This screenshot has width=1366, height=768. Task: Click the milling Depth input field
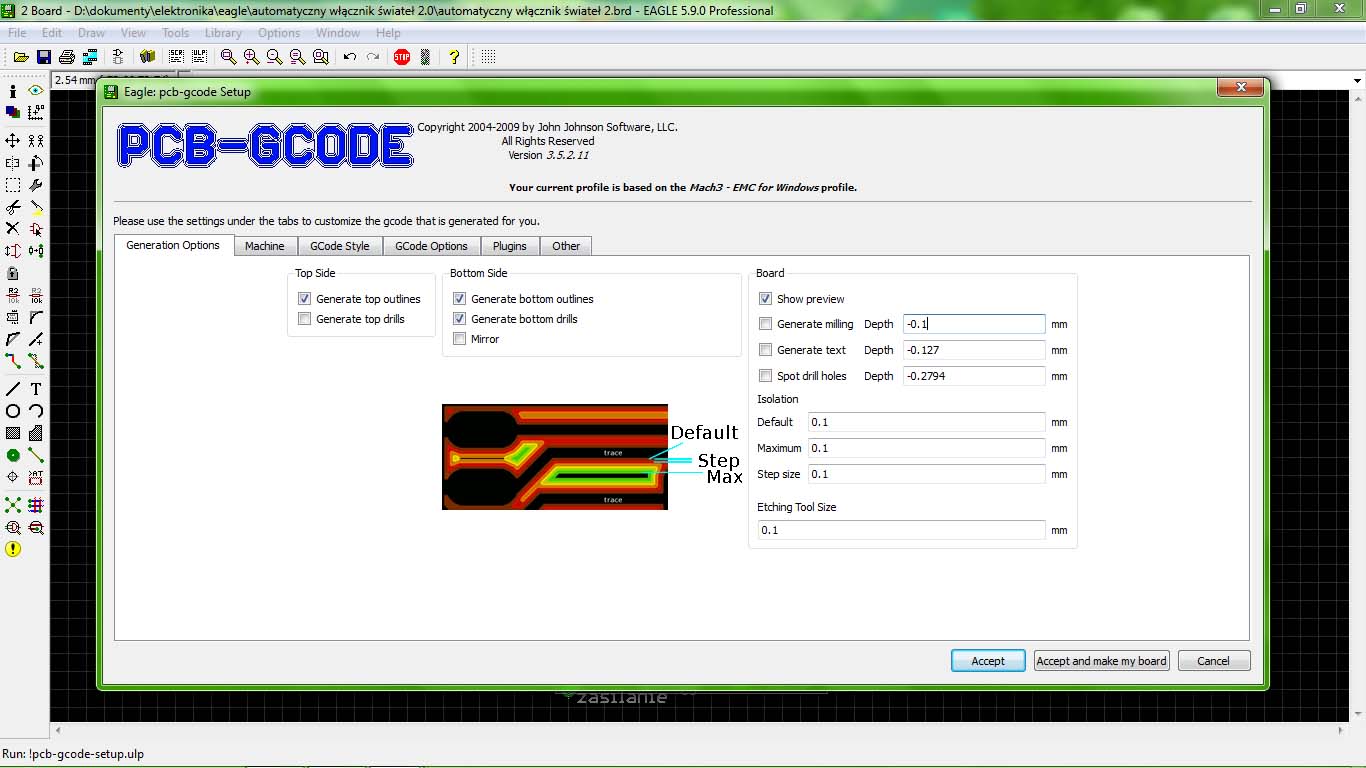tap(974, 324)
